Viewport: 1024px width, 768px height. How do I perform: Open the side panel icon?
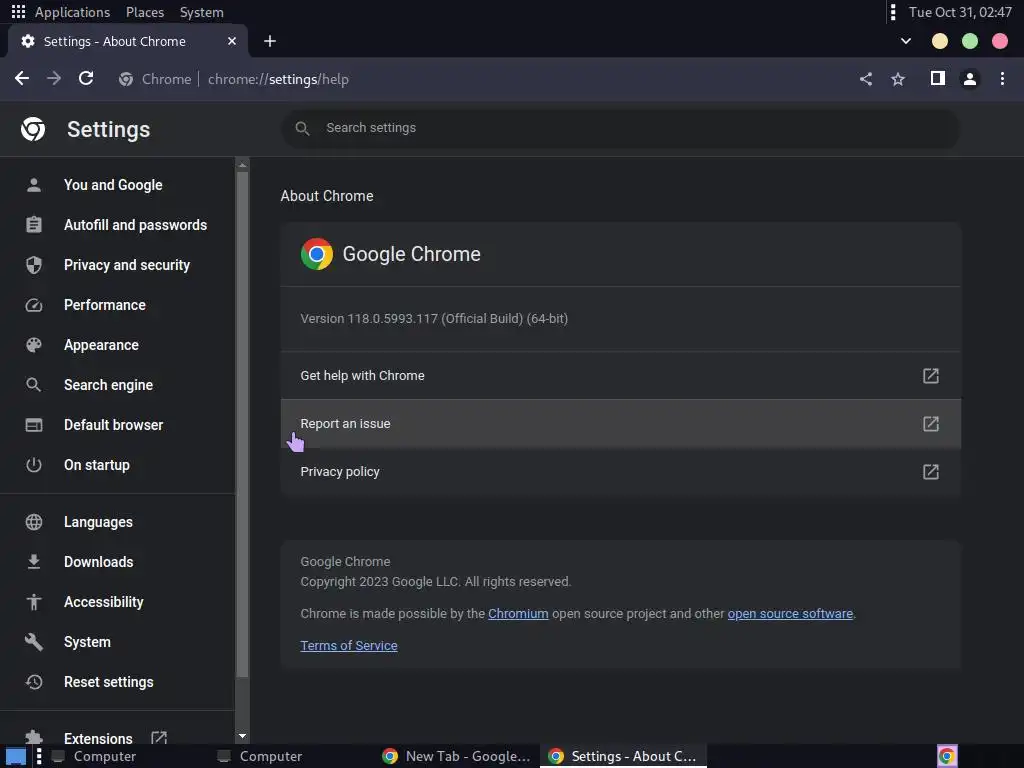(x=938, y=79)
